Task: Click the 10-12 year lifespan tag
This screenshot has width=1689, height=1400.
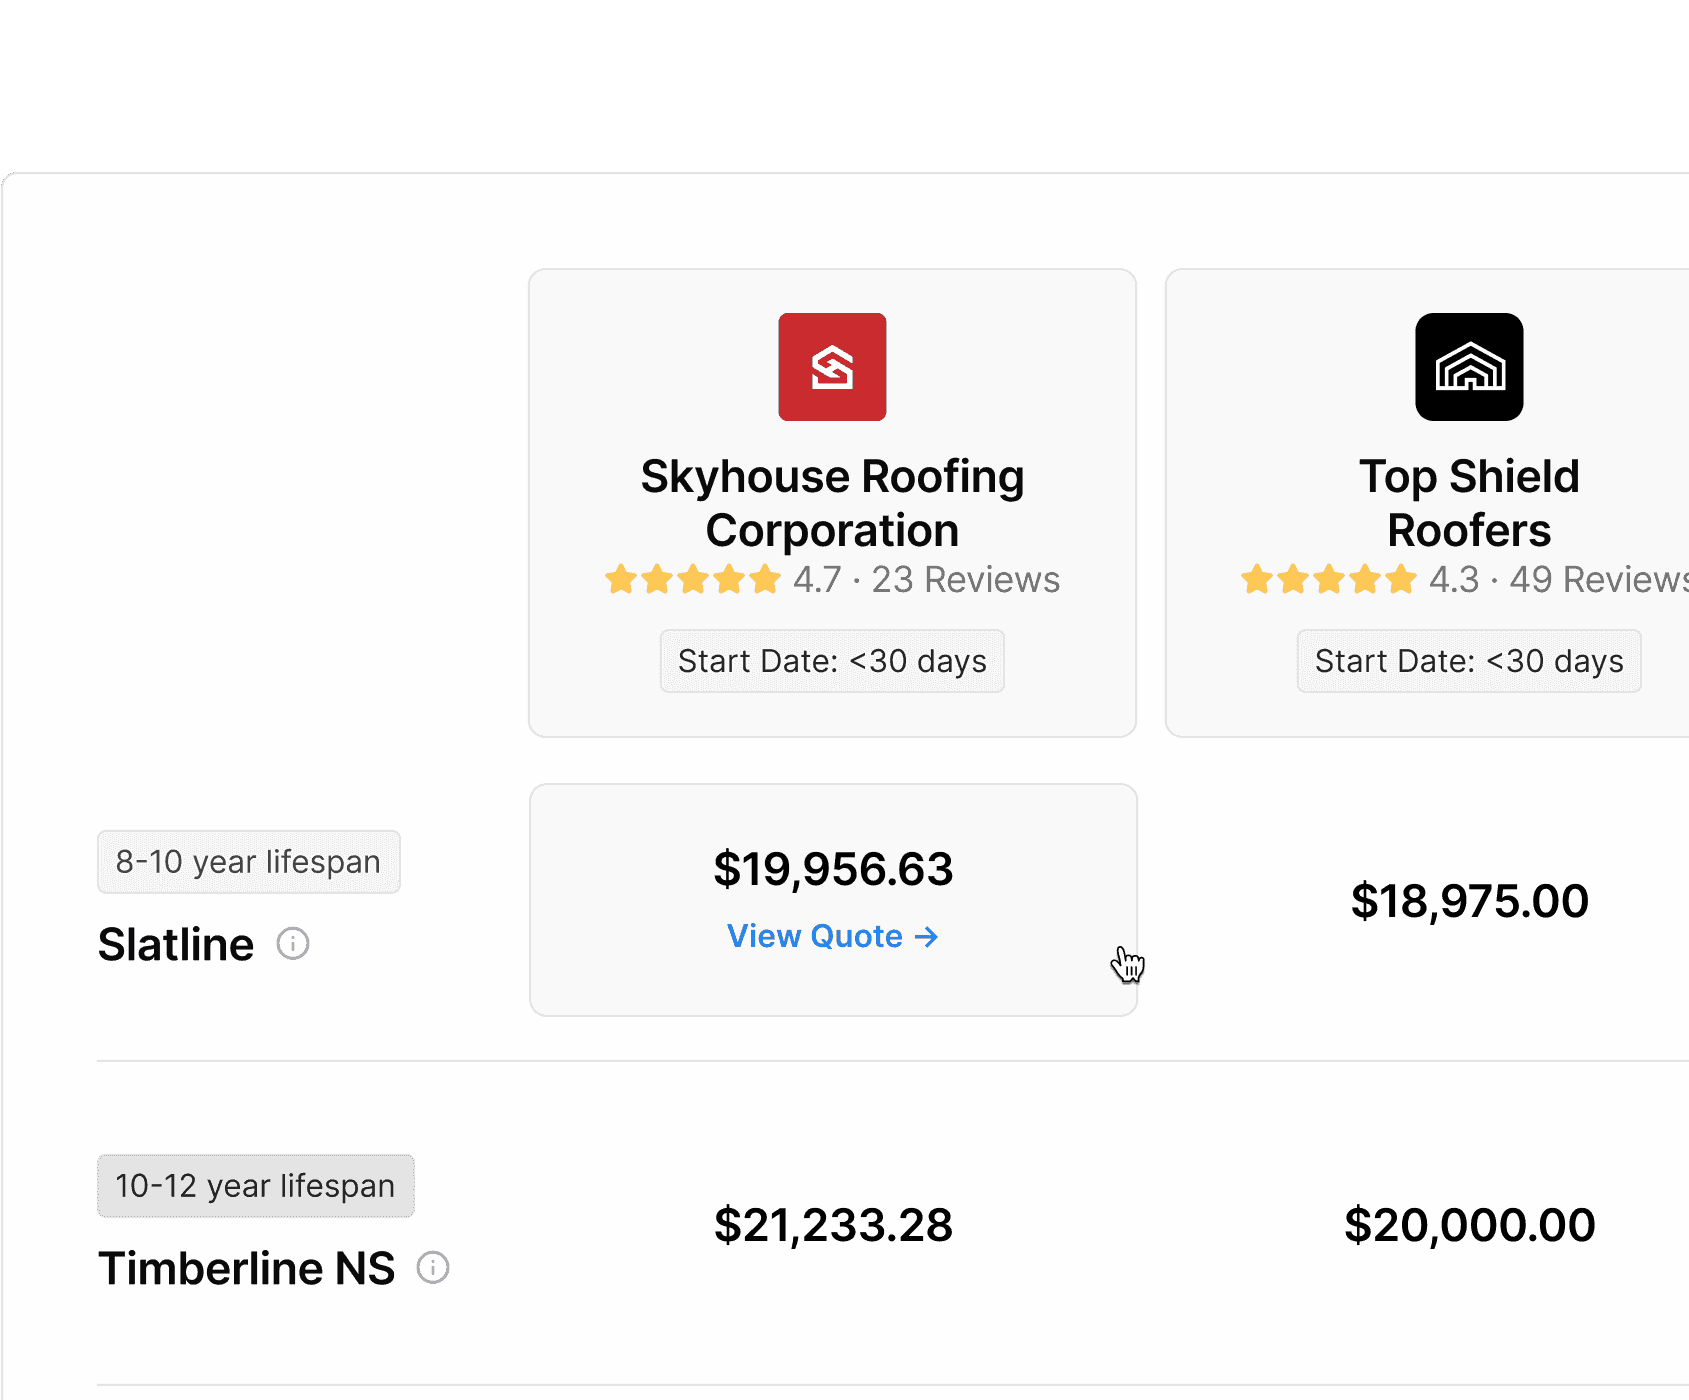Action: pyautogui.click(x=256, y=1186)
